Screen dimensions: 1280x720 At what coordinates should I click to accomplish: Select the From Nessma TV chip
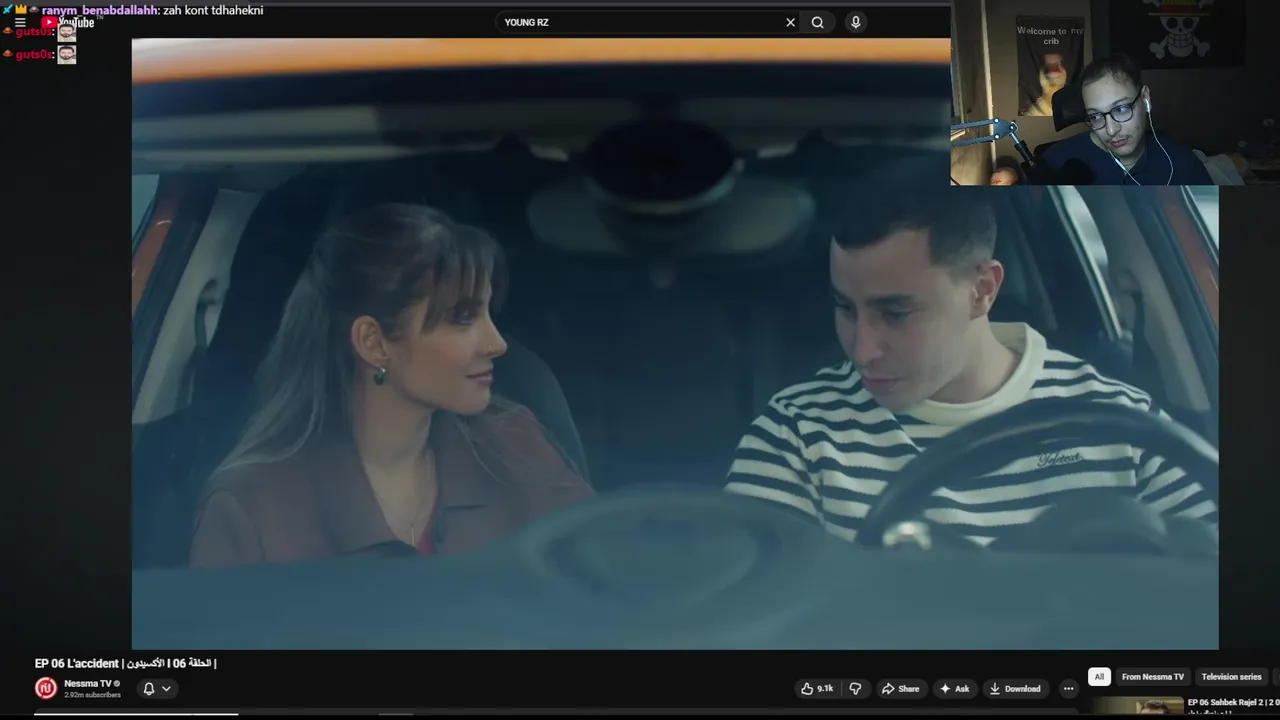pos(1153,677)
